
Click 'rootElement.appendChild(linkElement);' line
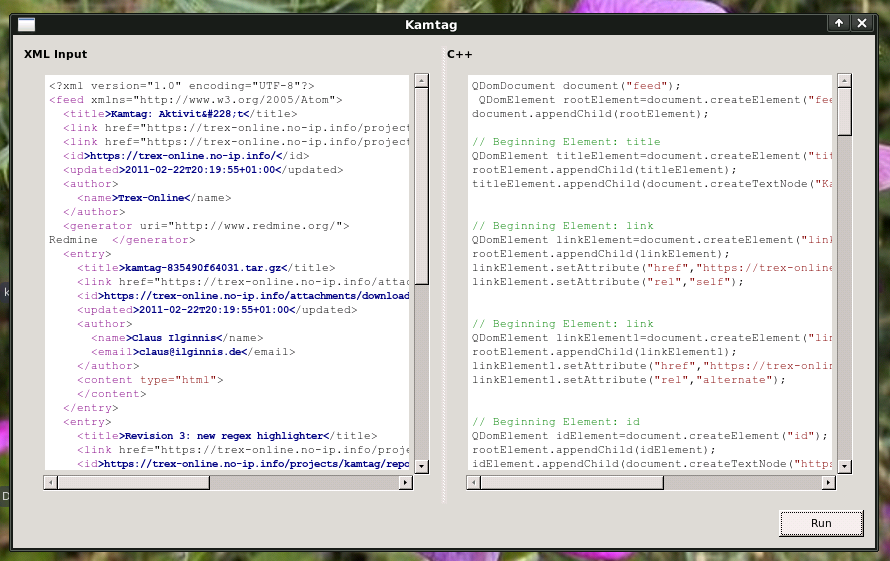click(x=601, y=254)
